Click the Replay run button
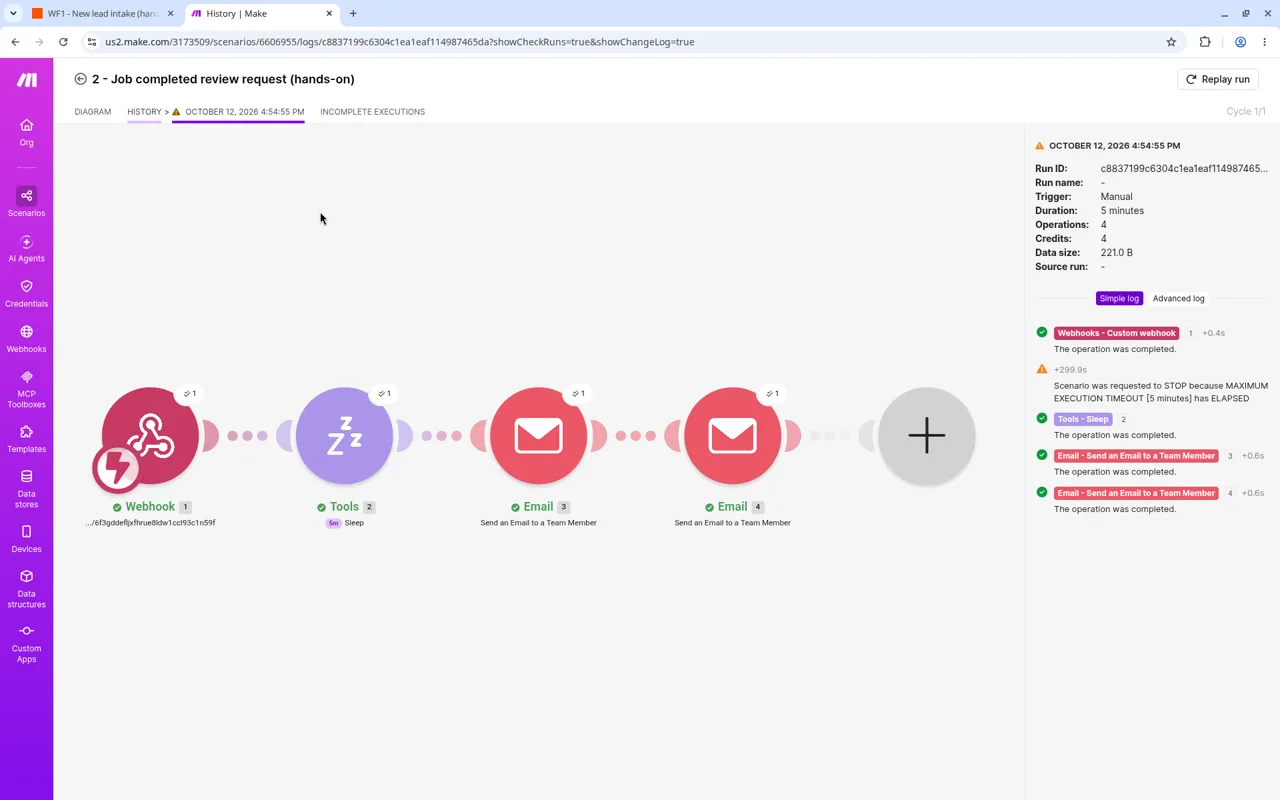Screen dimensions: 1280x800 coord(1217,79)
